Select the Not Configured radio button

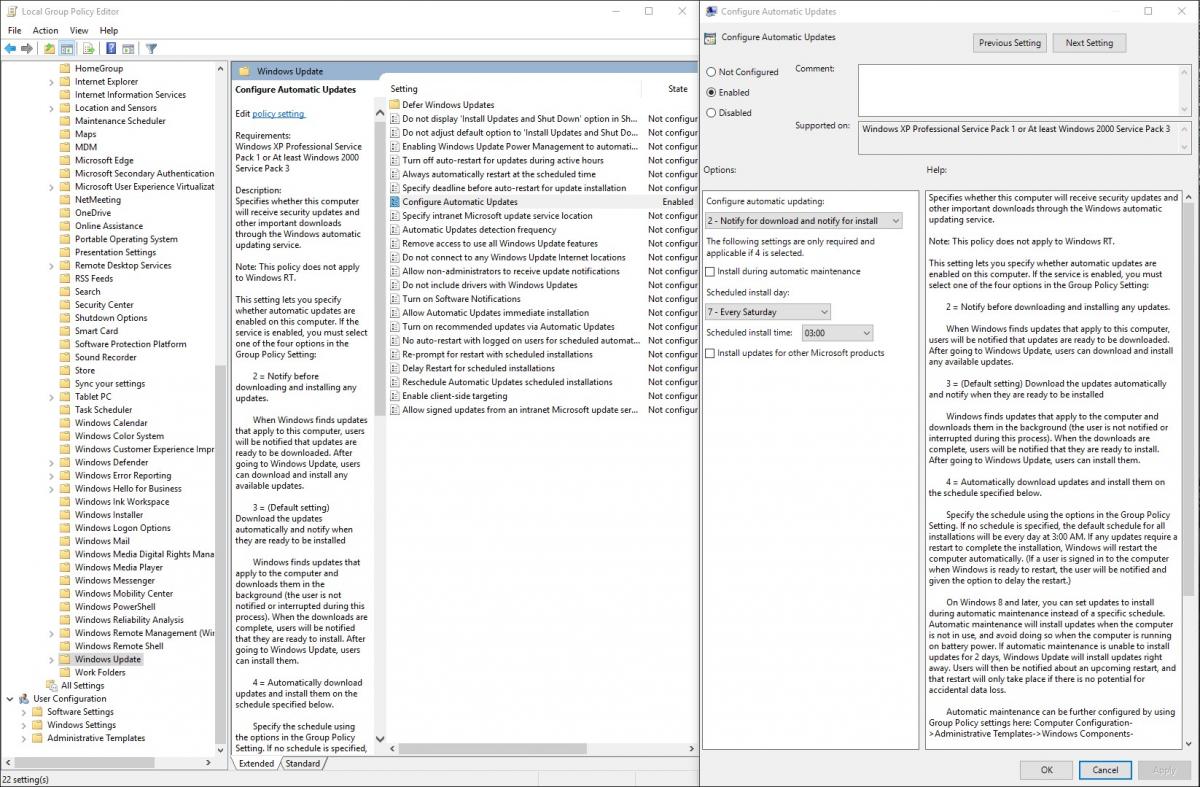tap(711, 72)
